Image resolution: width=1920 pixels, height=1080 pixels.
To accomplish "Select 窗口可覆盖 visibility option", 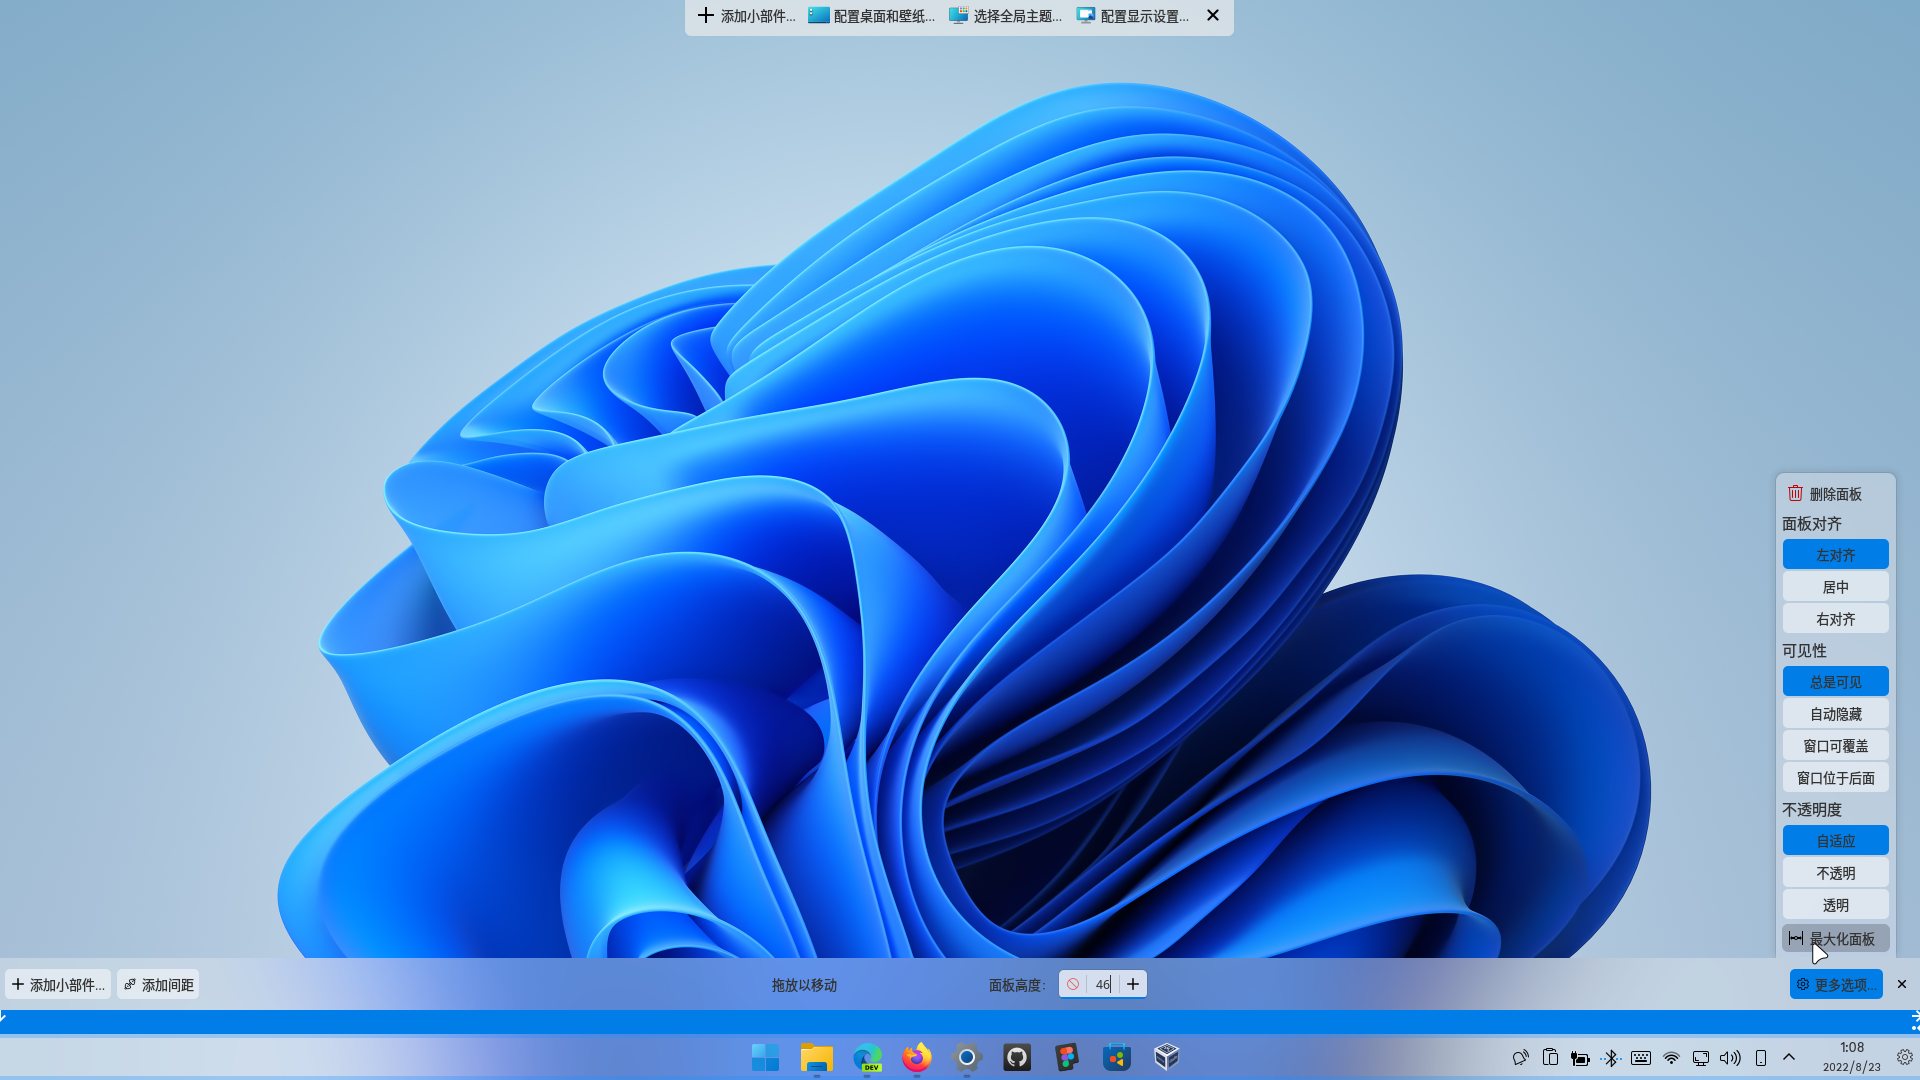I will point(1836,746).
